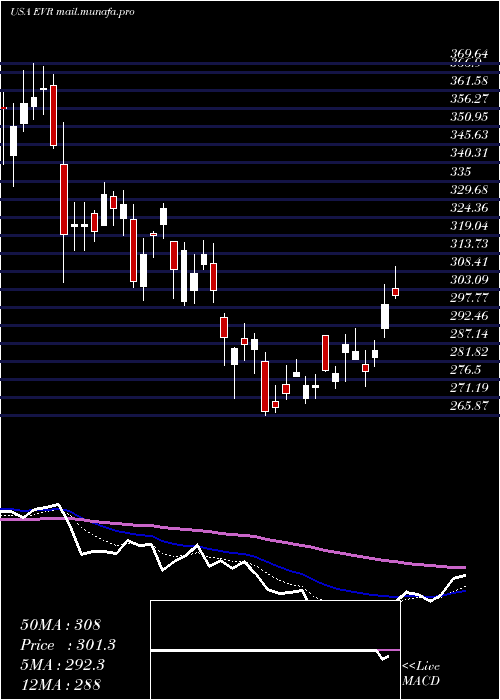This screenshot has height=700, width=500.
Task: Select the 292.46 price axis label
Action: pos(468,316)
